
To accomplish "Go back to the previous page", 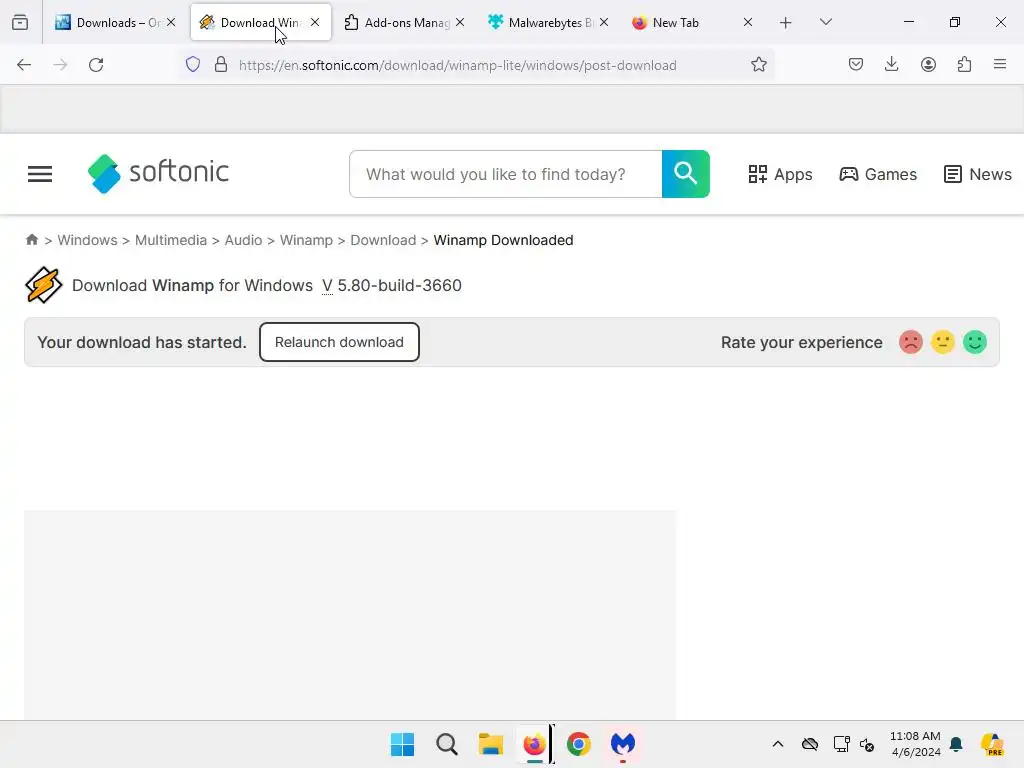I will tap(24, 65).
